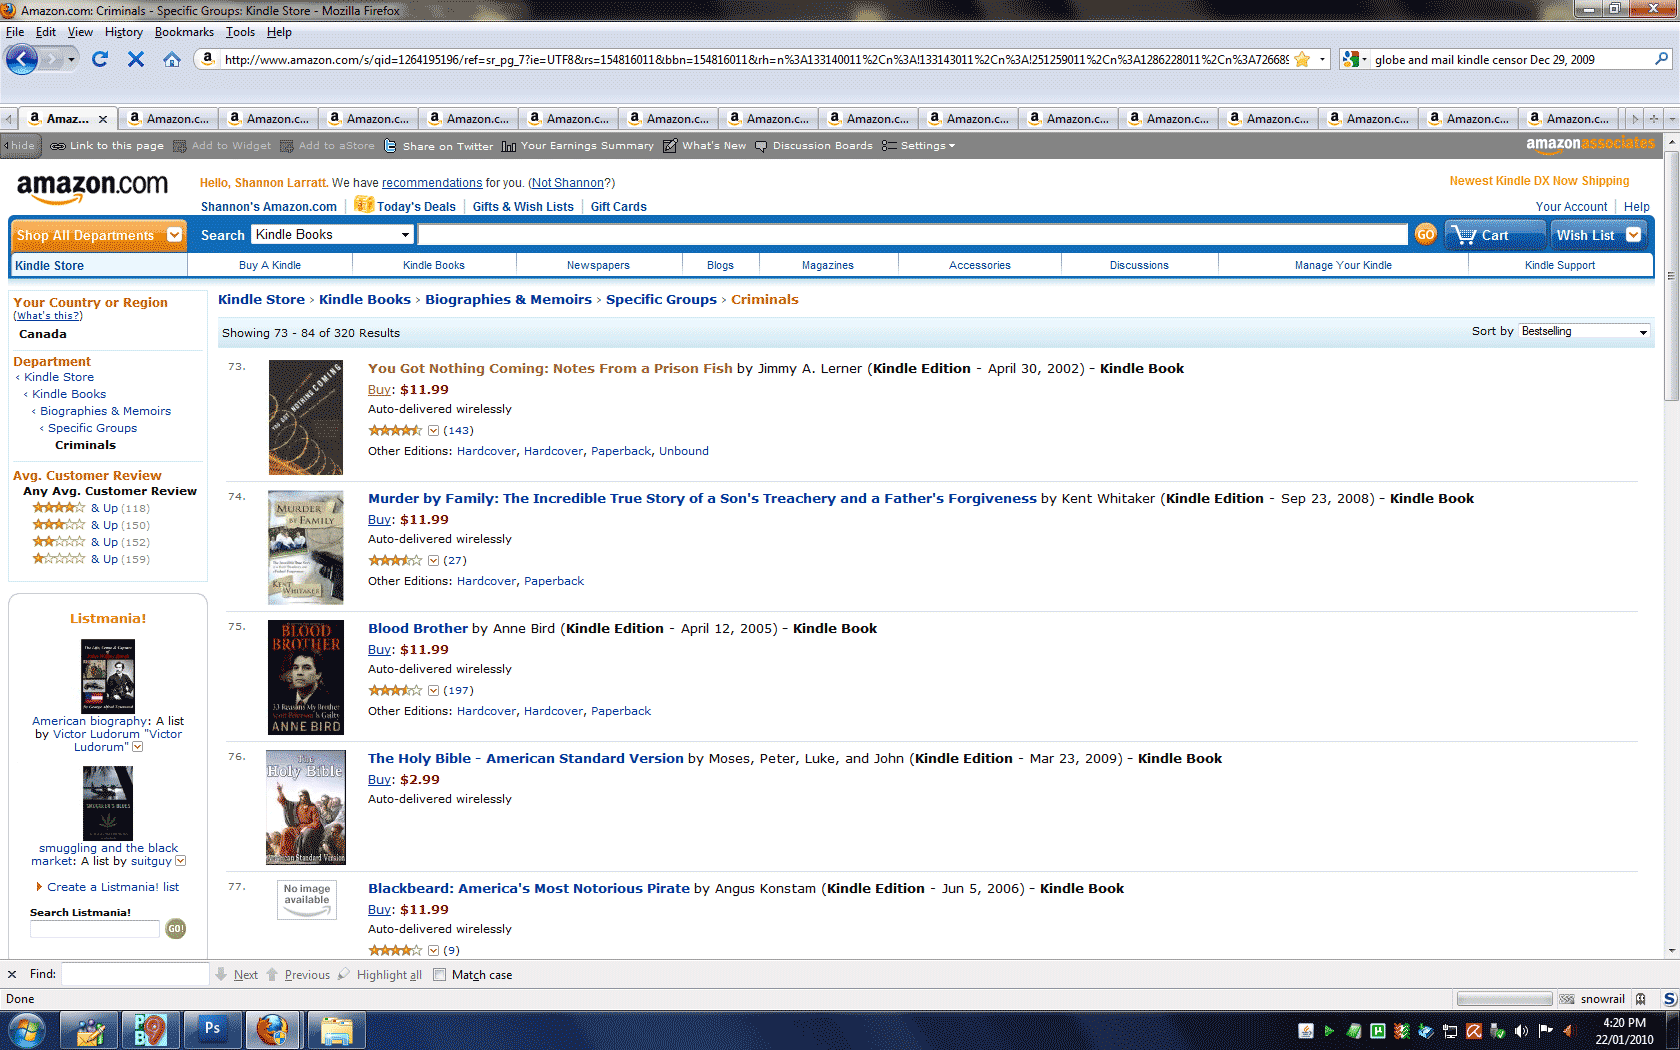Image resolution: width=1680 pixels, height=1050 pixels.
Task: Open the shopping Cart icon
Action: click(x=1483, y=235)
